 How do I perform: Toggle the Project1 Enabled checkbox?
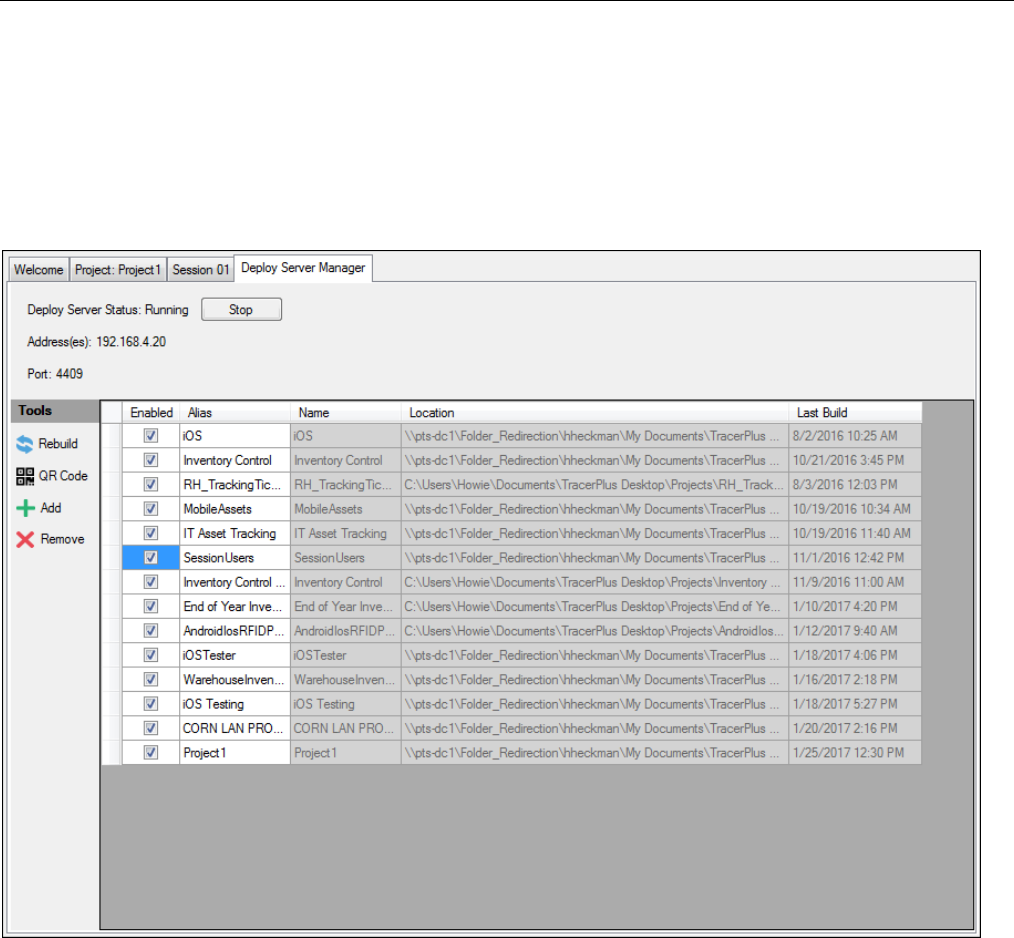pyautogui.click(x=151, y=752)
